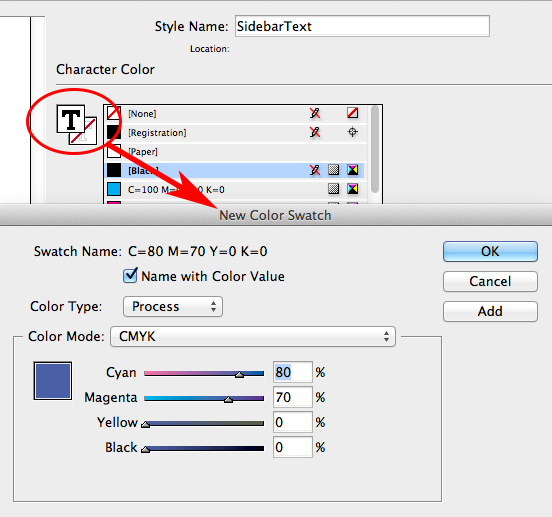Click the Magenta percentage field
The height and width of the screenshot is (517, 552).
pyautogui.click(x=293, y=397)
